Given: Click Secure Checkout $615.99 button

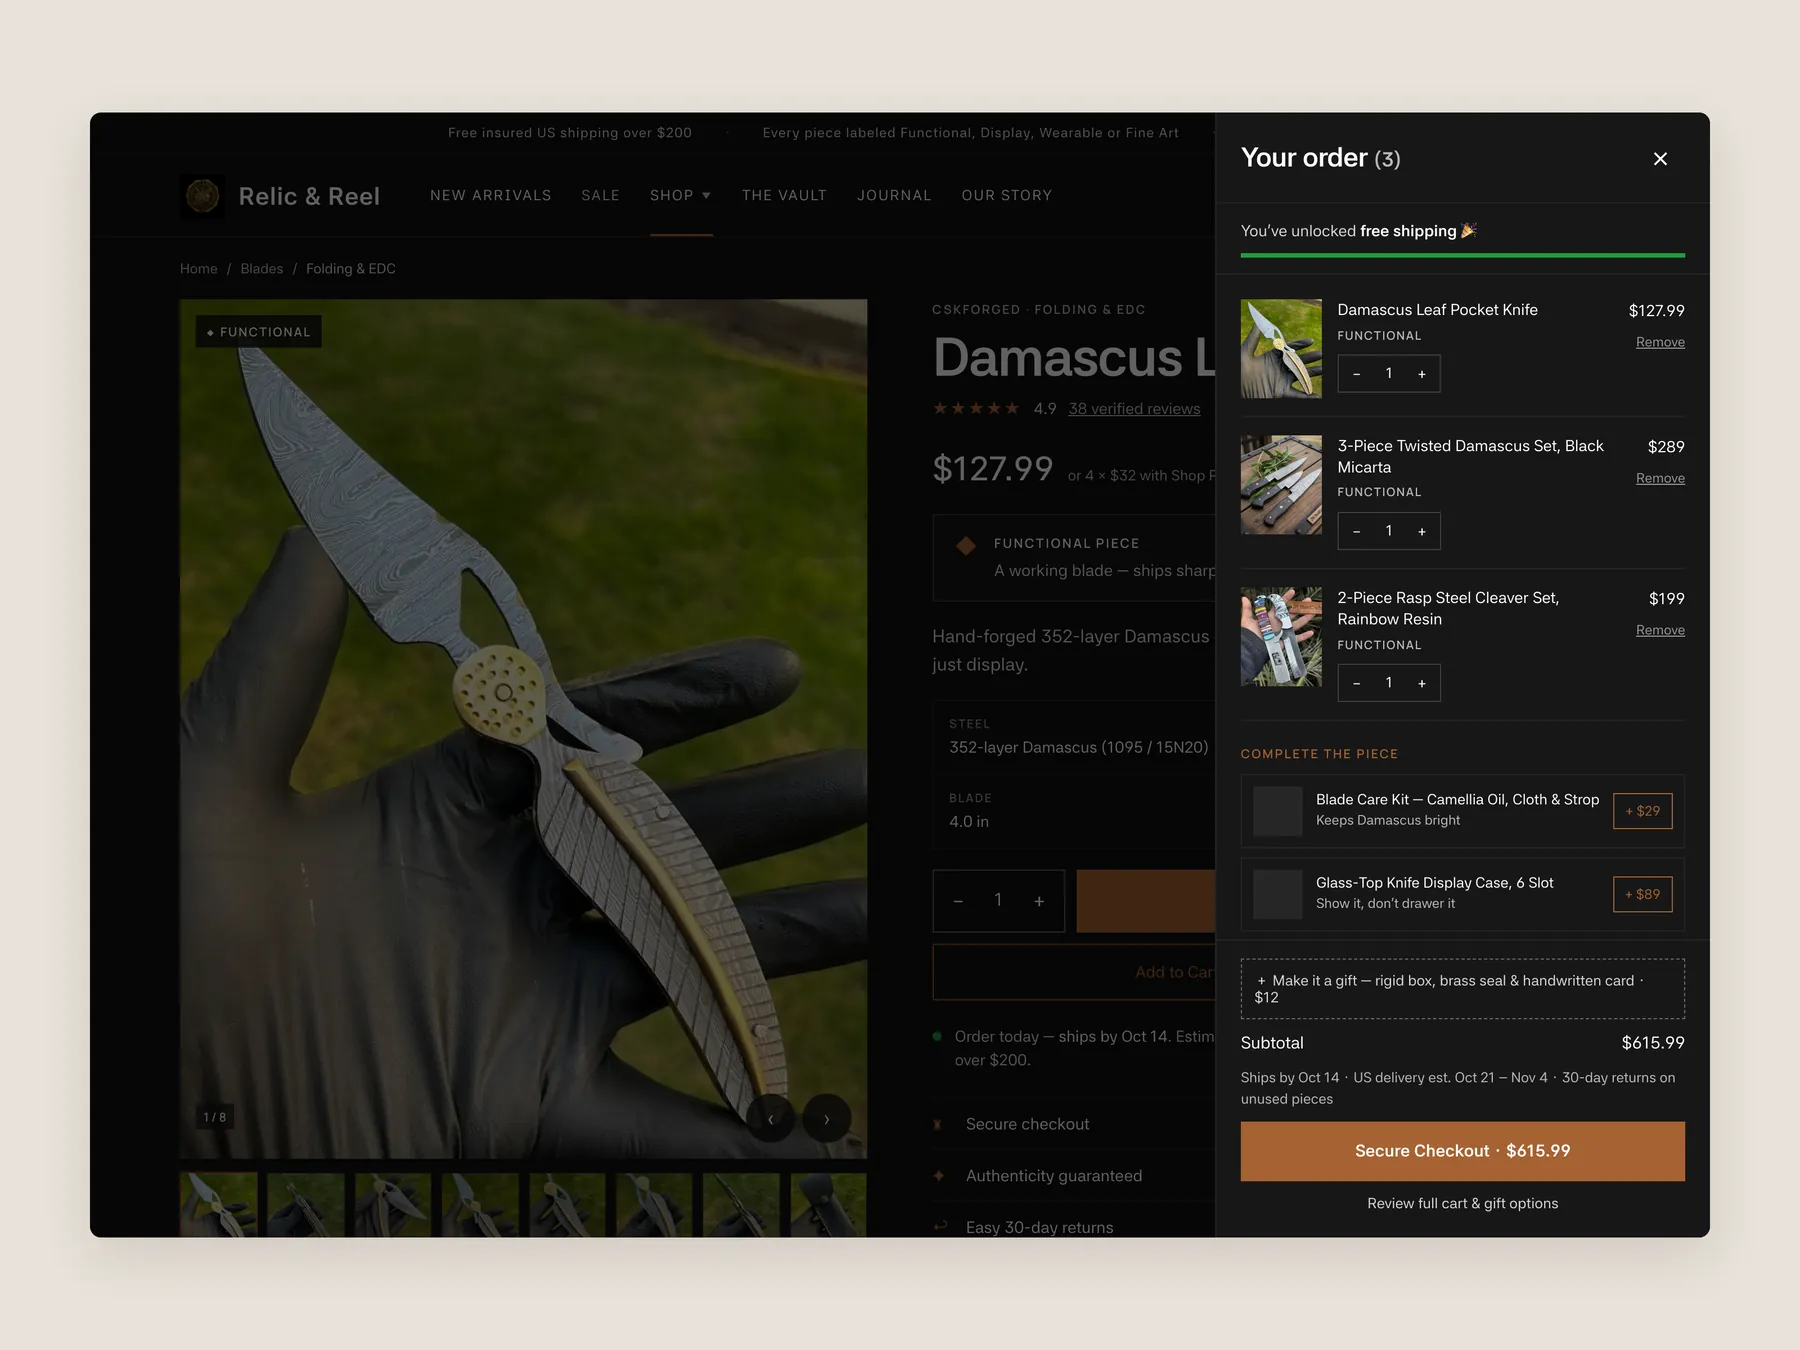Looking at the screenshot, I should pyautogui.click(x=1462, y=1151).
